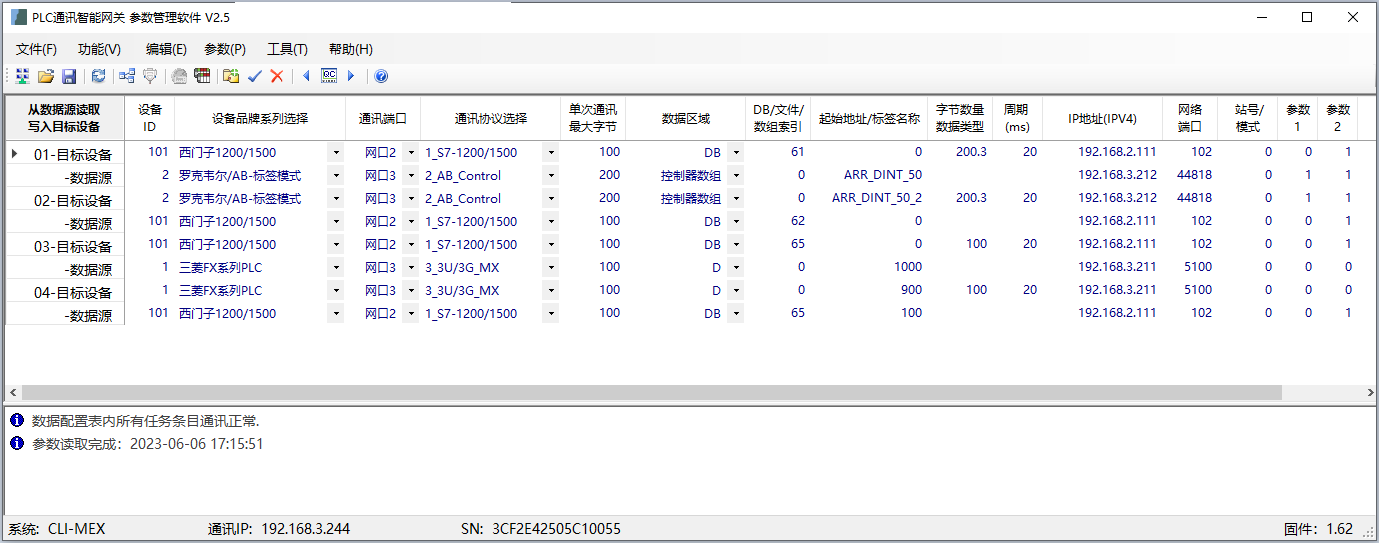Select the 03-目标设备 row header
The image size is (1379, 543).
(x=65, y=245)
